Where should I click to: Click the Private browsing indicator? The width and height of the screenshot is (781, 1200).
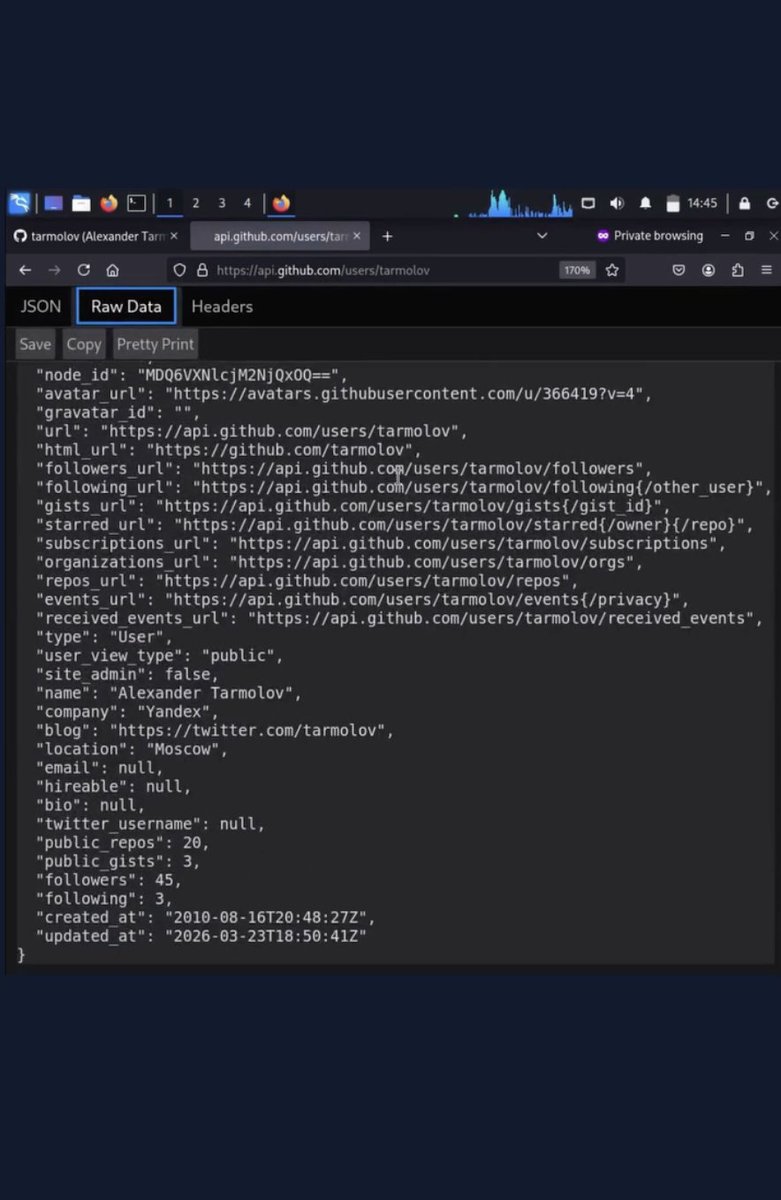[650, 236]
